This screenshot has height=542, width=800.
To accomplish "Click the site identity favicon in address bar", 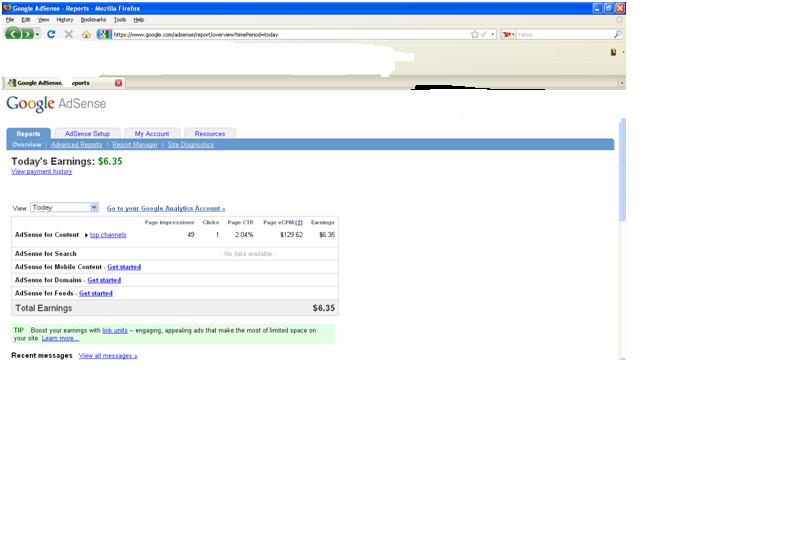I will [x=104, y=34].
